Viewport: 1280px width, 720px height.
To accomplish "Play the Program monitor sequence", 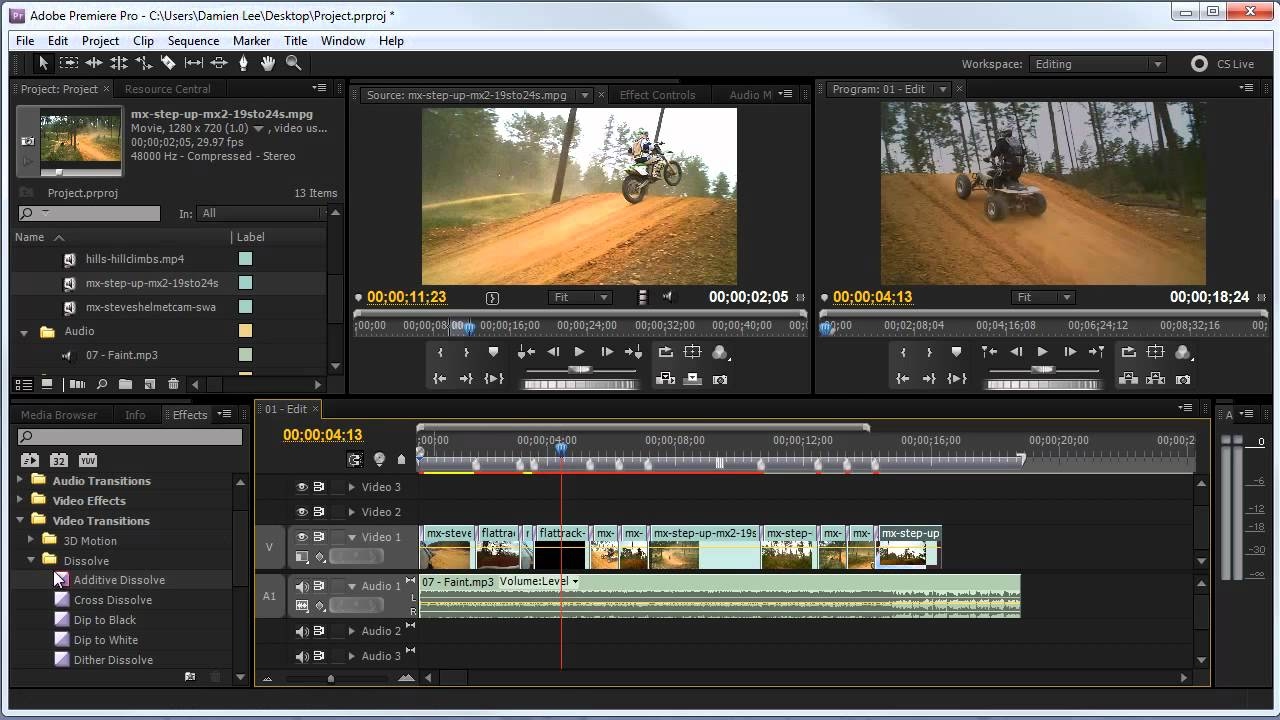I will coord(1042,352).
